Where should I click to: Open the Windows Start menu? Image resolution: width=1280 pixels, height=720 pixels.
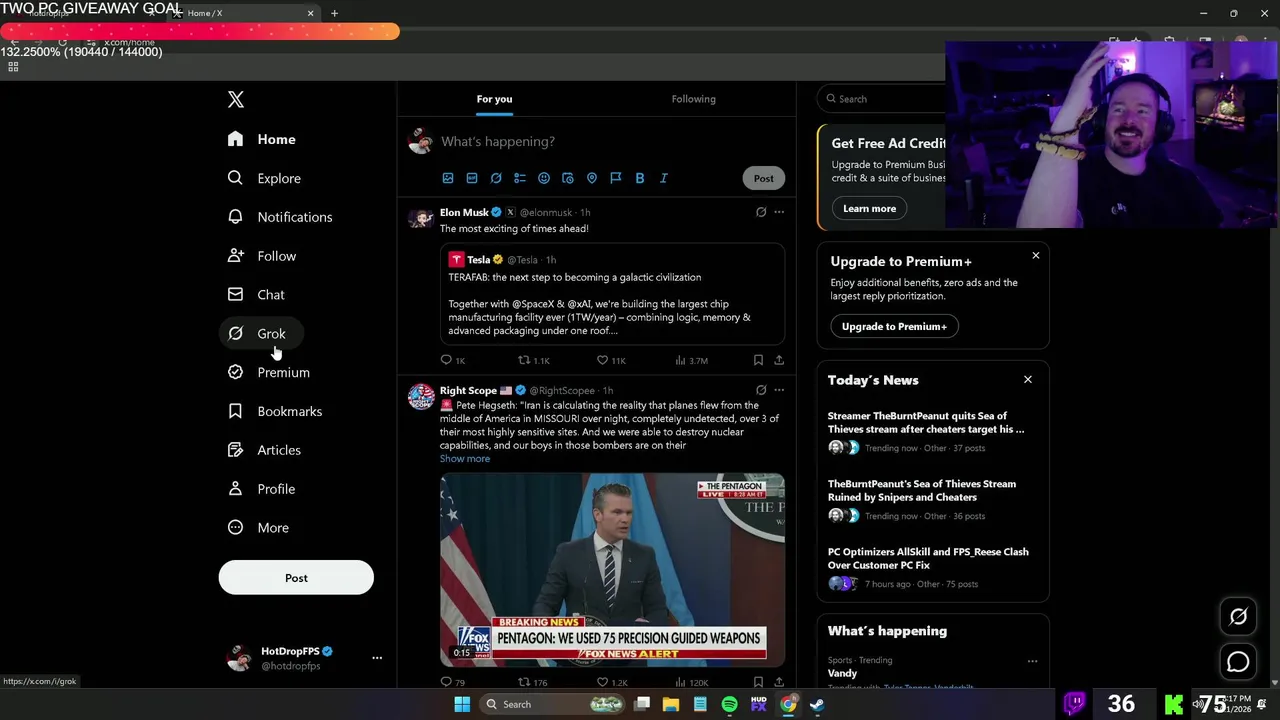click(462, 704)
